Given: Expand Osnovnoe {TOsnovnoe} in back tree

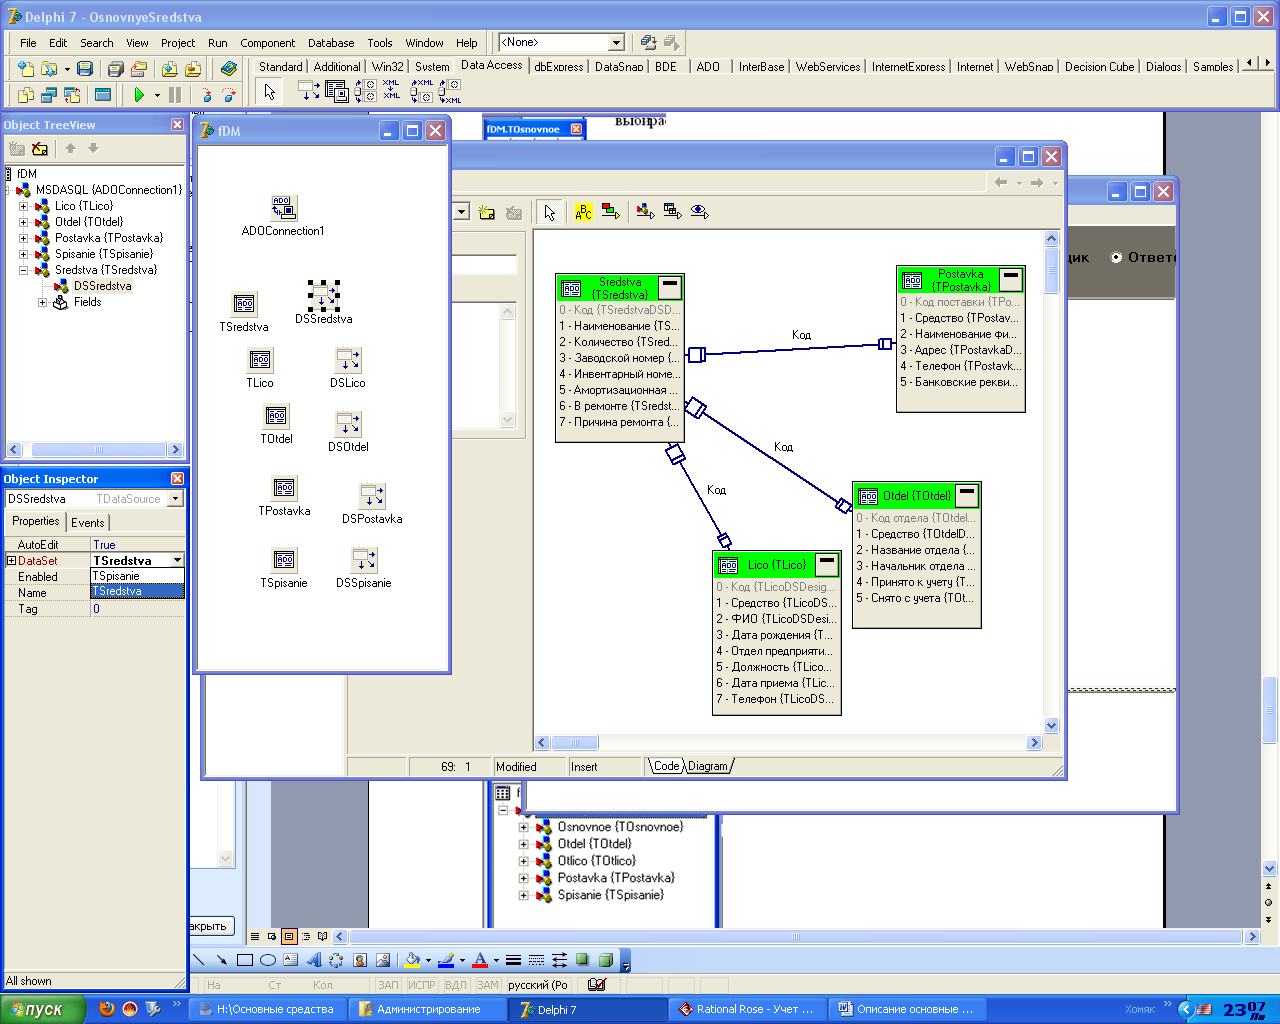Looking at the screenshot, I should click(523, 827).
